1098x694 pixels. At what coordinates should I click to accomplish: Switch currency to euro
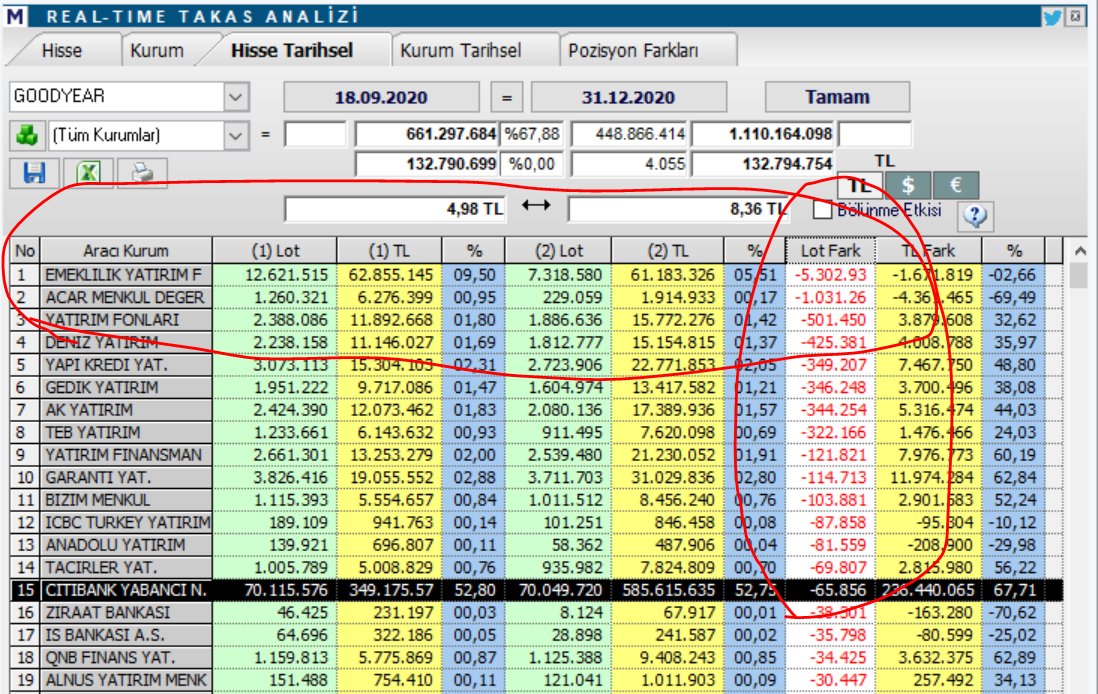(955, 186)
